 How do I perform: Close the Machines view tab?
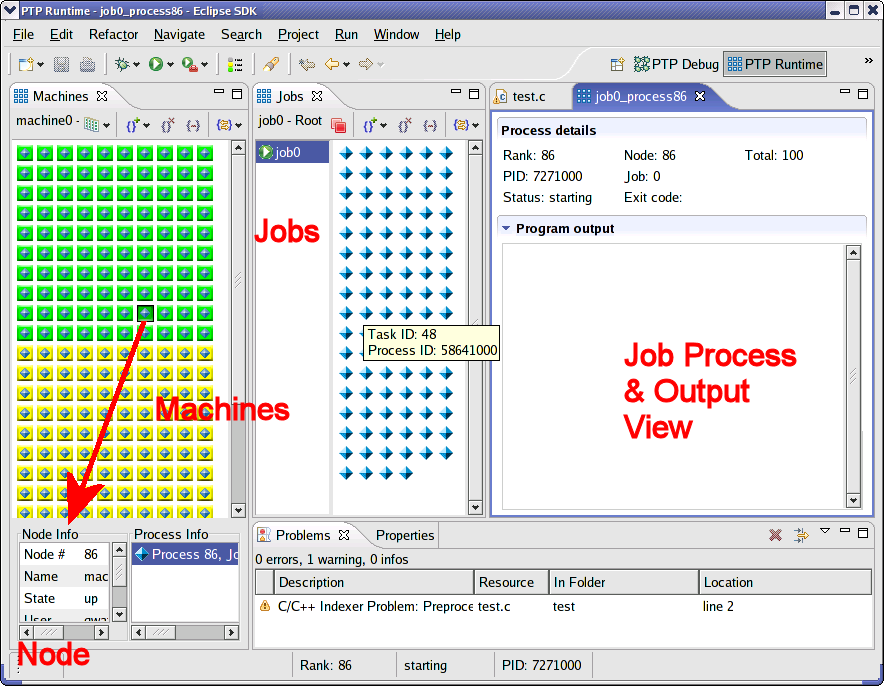pos(102,96)
